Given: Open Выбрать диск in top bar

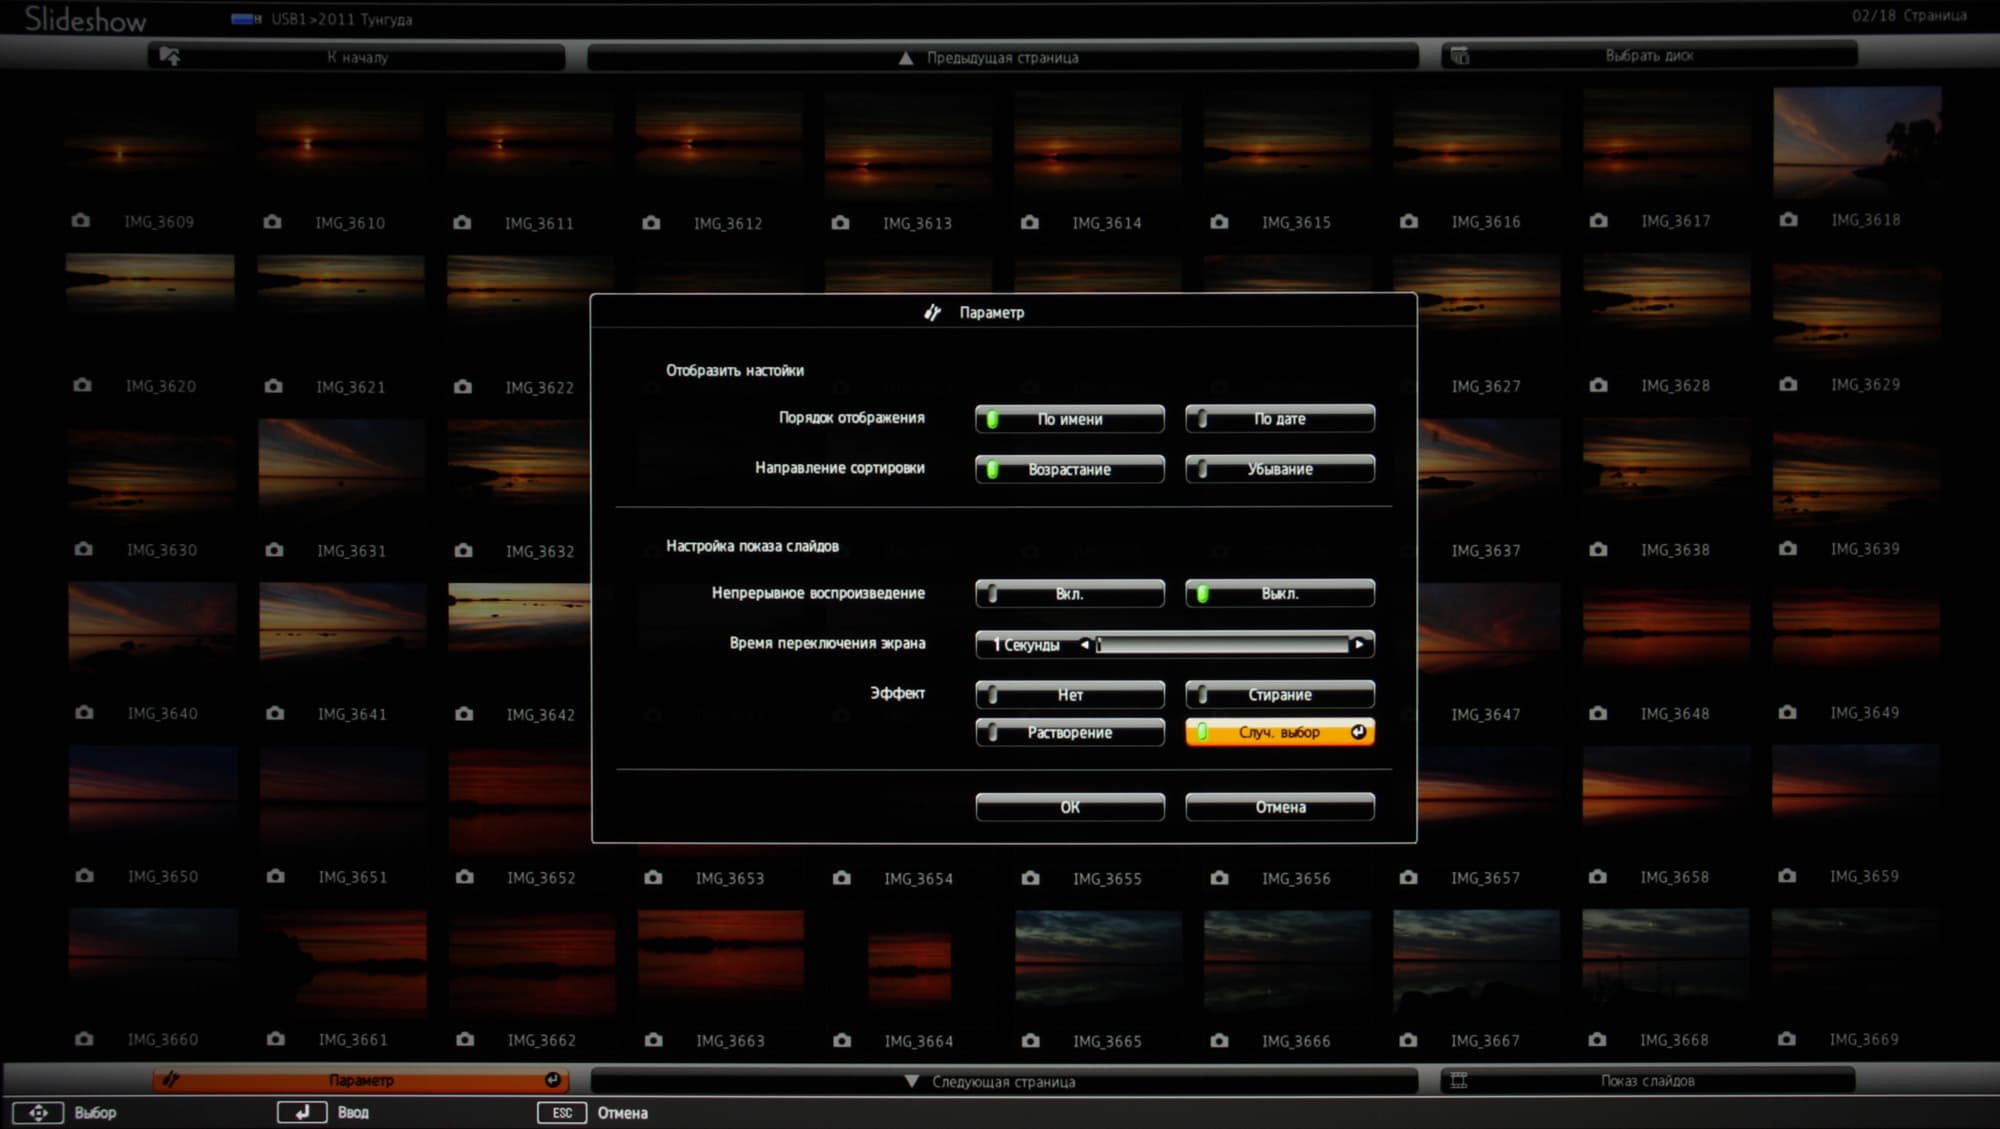Looking at the screenshot, I should 1648,56.
